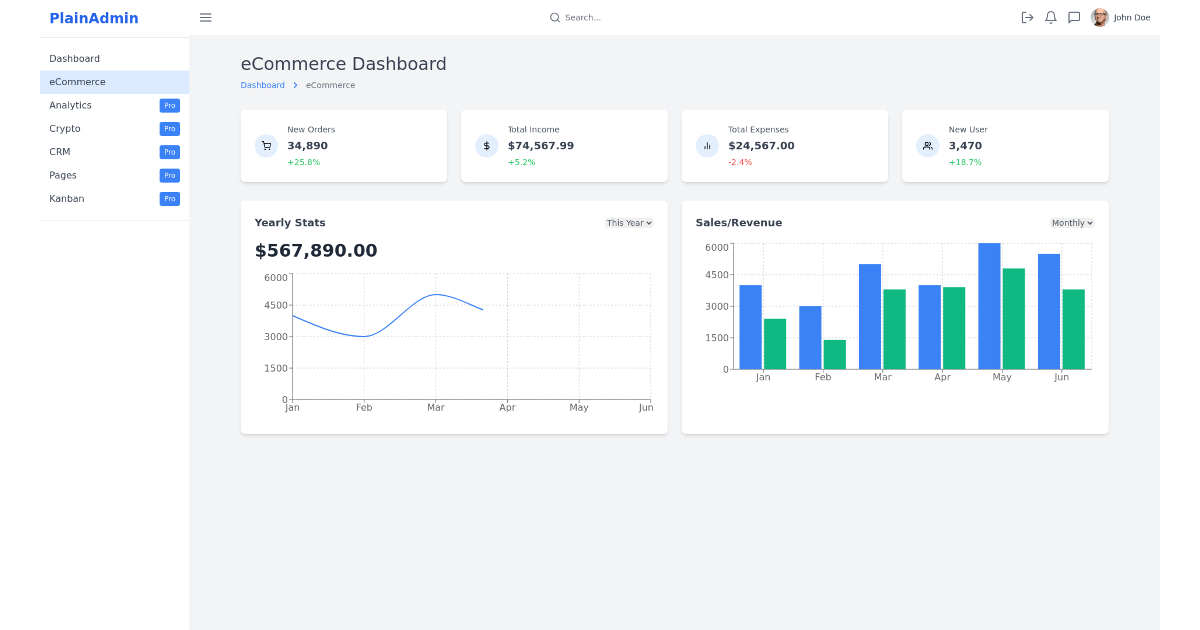Click the Dashboard breadcrumb link
The image size is (1200, 630).
tap(262, 85)
